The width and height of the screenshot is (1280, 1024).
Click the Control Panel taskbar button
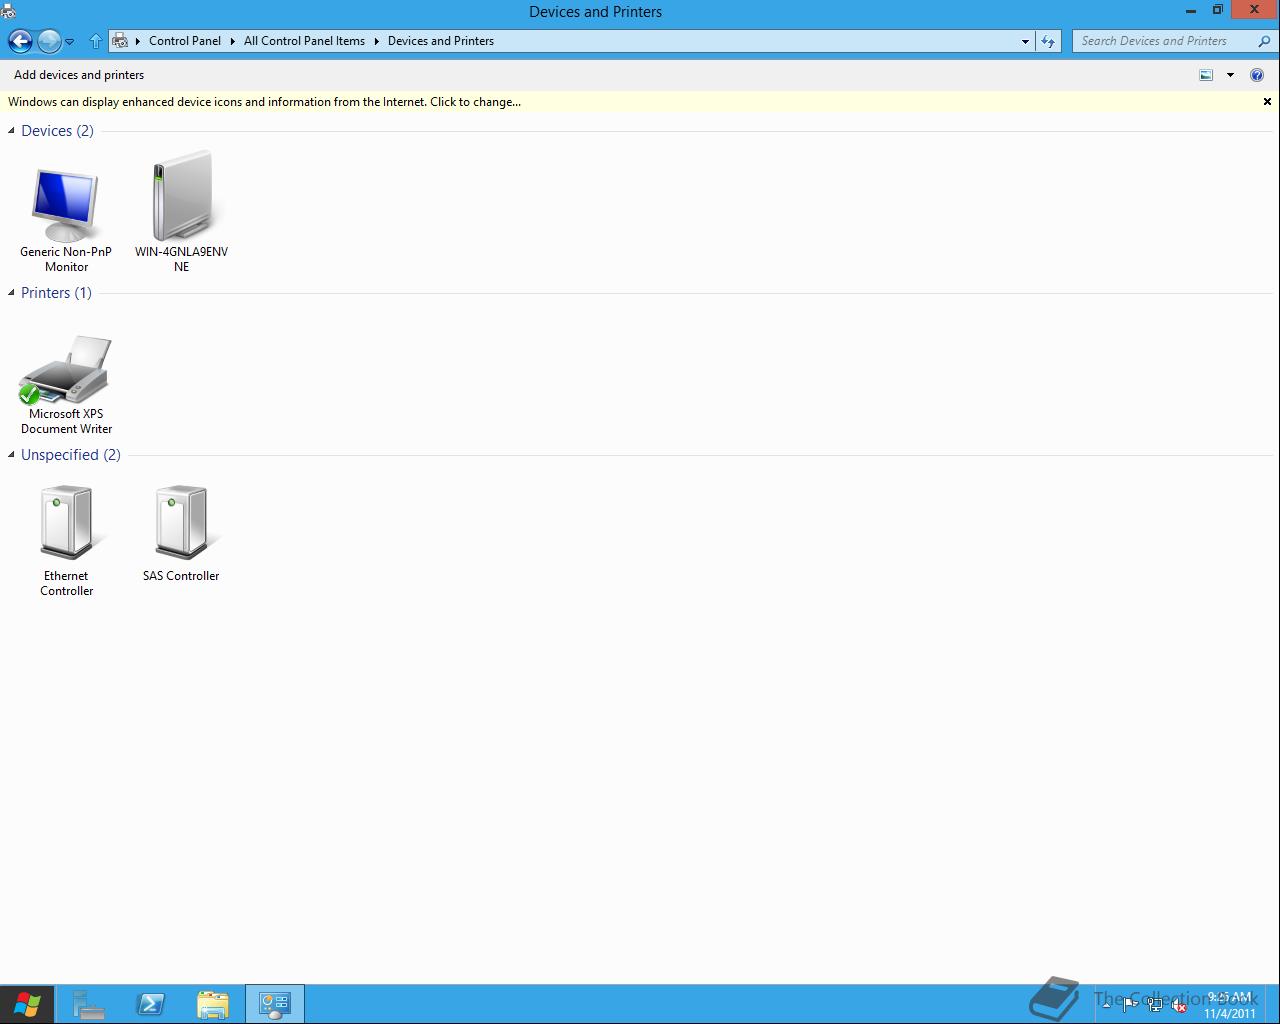click(275, 1004)
